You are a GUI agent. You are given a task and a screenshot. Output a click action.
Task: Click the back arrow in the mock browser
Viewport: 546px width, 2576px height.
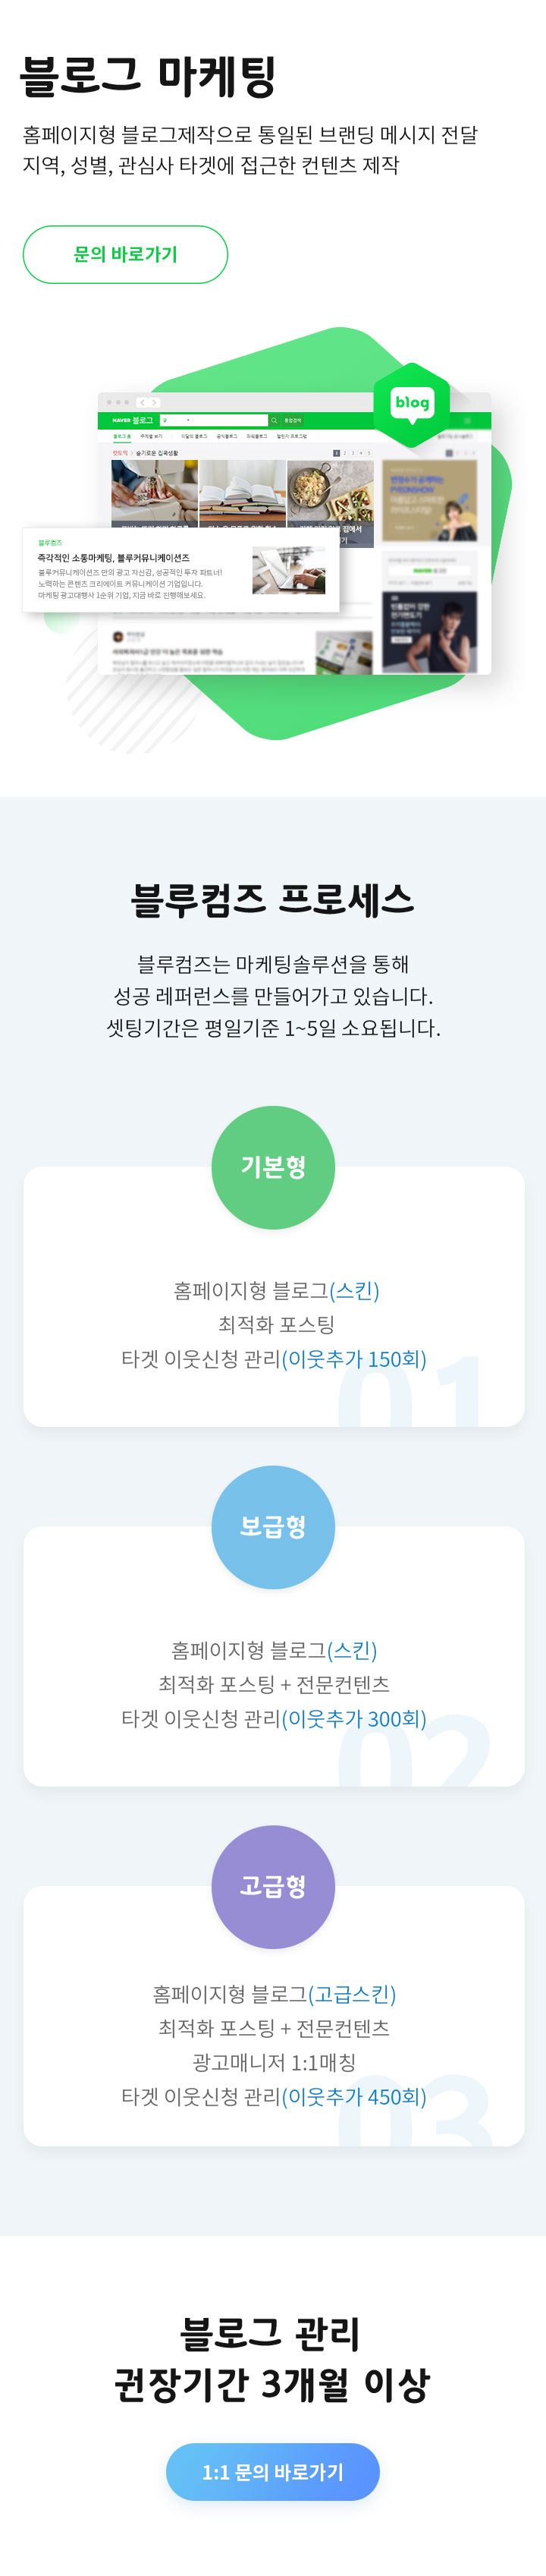(x=142, y=402)
